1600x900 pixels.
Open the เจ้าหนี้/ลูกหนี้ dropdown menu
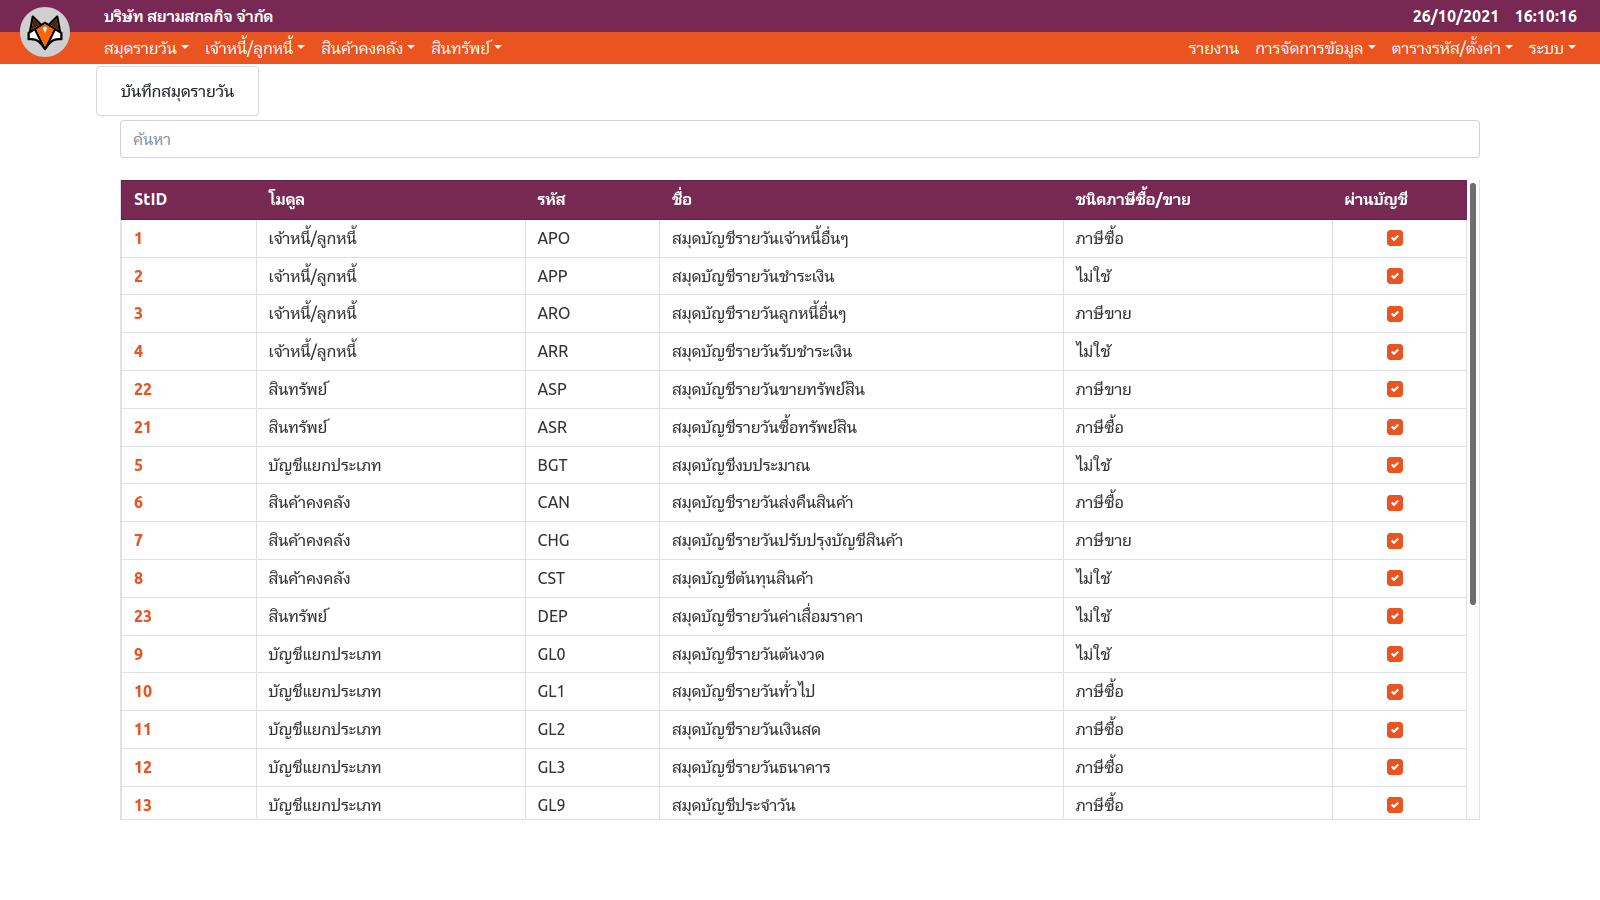tap(255, 48)
